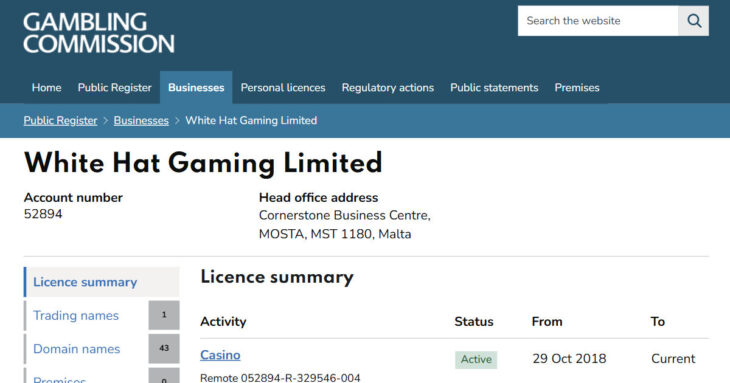
Task: Click the Head office address label
Action: 318,197
